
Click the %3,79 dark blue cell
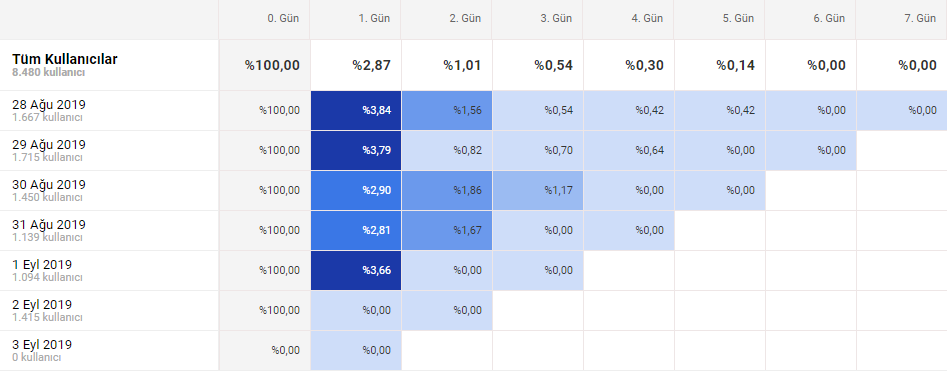tap(356, 150)
